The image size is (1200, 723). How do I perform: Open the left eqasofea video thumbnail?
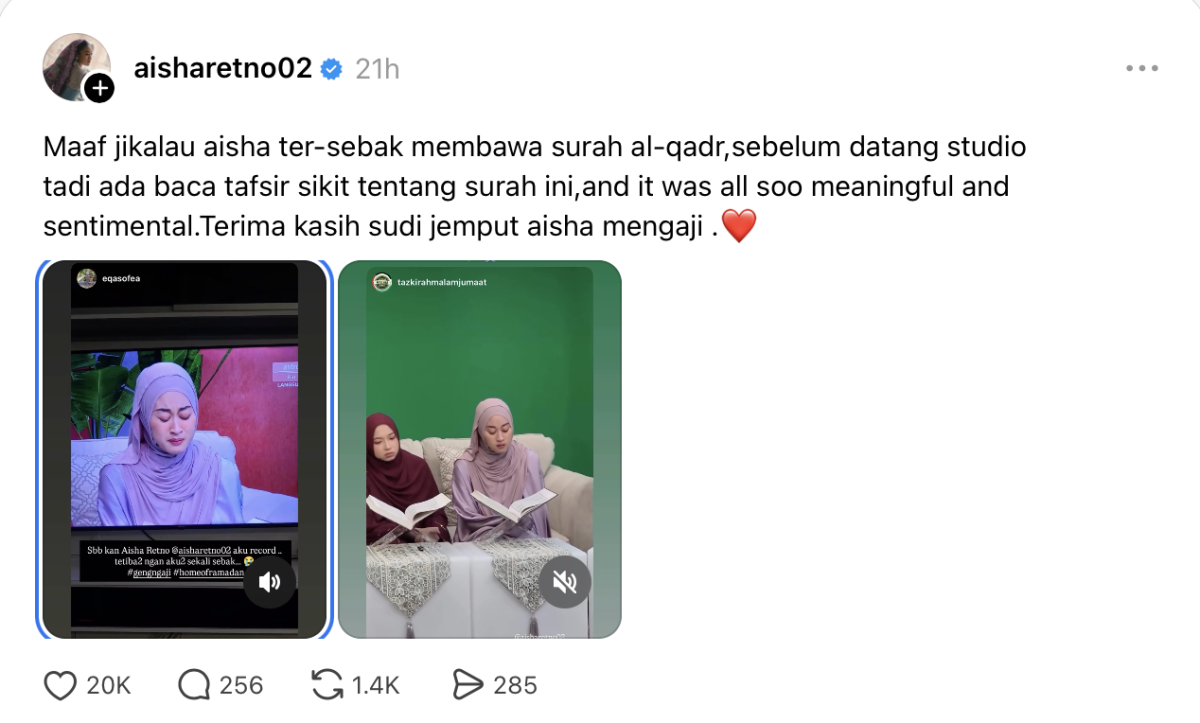(x=184, y=449)
